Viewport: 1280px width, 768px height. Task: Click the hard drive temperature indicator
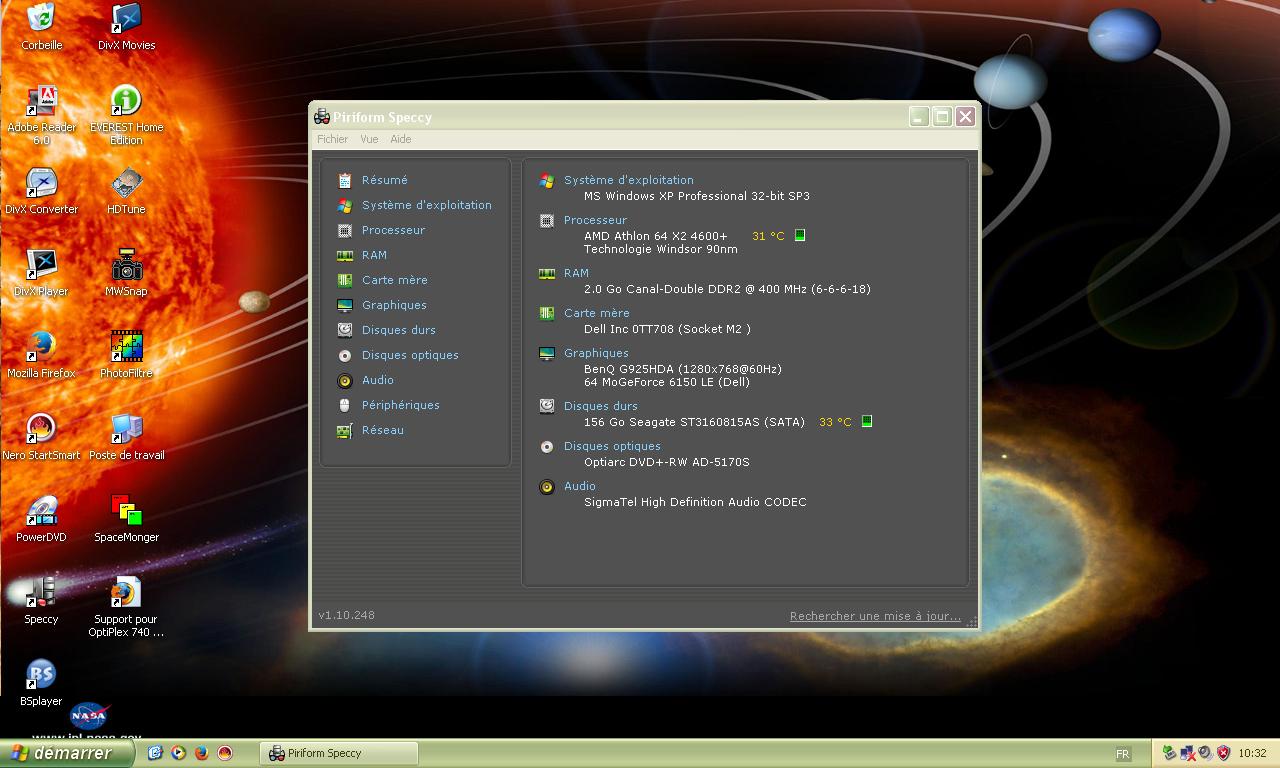867,422
